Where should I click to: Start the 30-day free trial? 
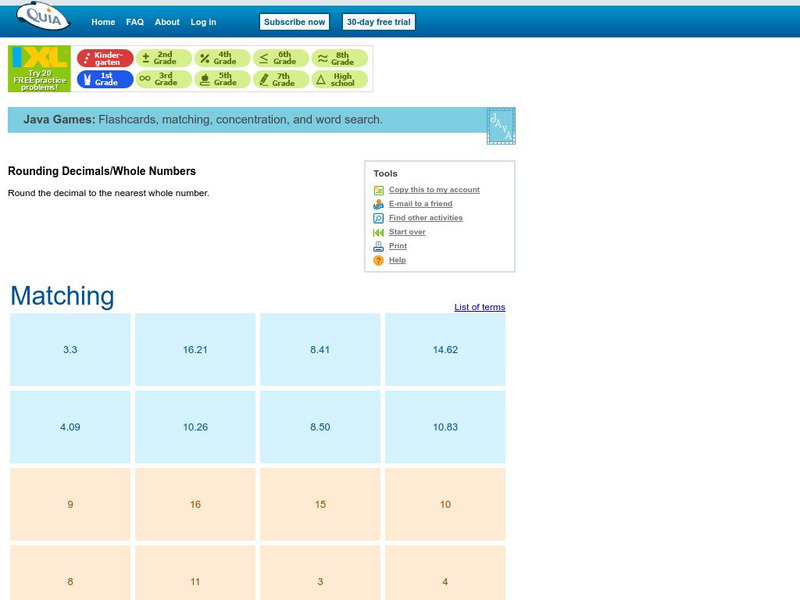tap(379, 22)
